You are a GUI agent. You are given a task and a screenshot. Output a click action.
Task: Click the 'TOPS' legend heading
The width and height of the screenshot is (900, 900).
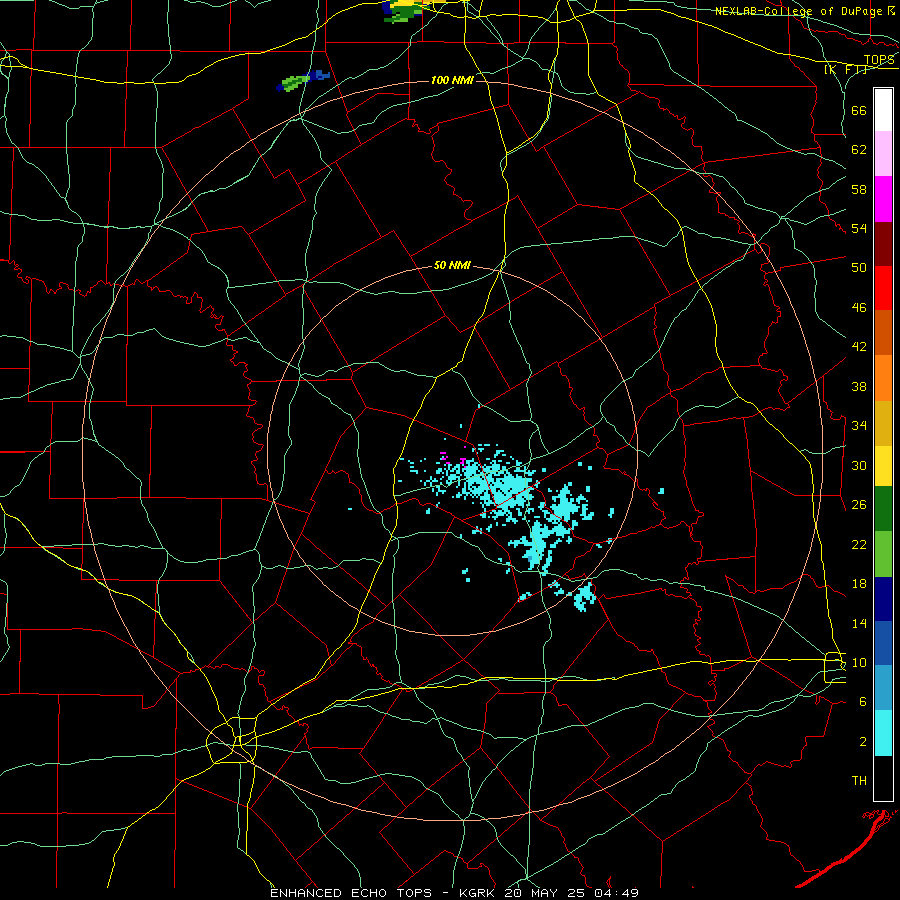(x=879, y=60)
